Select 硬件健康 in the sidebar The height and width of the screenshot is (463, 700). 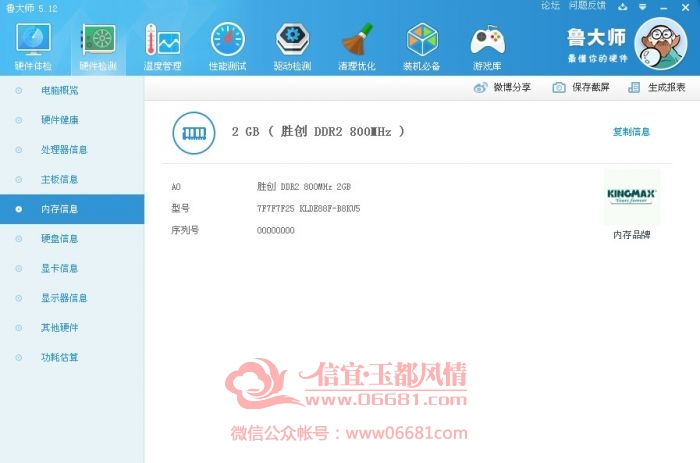tap(72, 120)
